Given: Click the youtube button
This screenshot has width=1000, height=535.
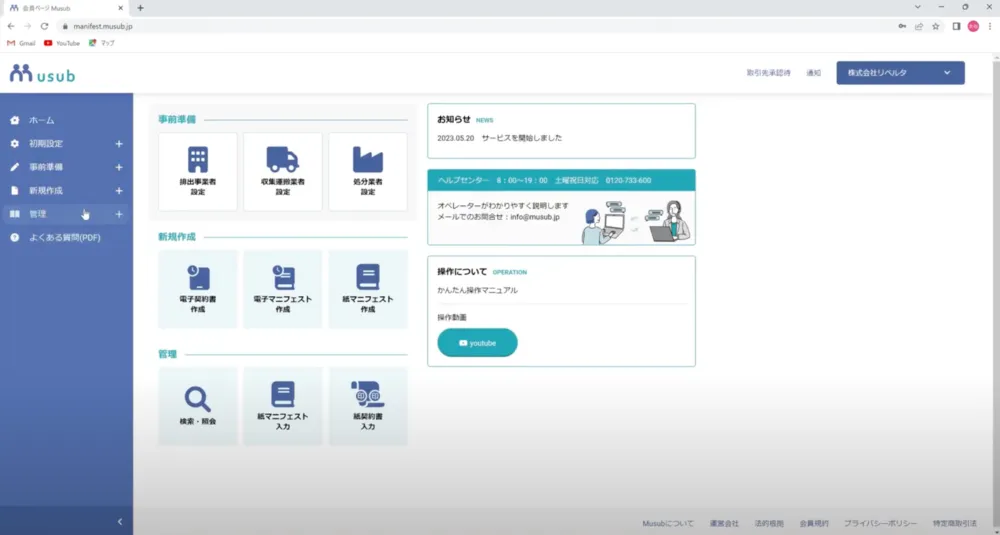Looking at the screenshot, I should 477,343.
